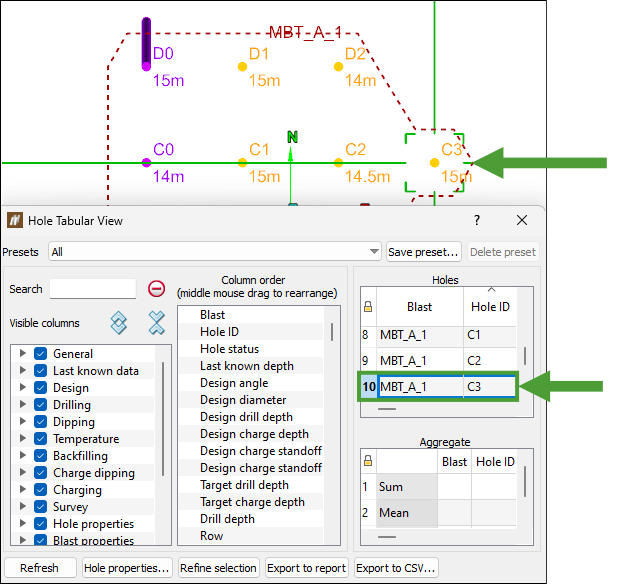The height and width of the screenshot is (584, 632).
Task: Select 'Target drill depth' in Column order
Action: coord(244,484)
